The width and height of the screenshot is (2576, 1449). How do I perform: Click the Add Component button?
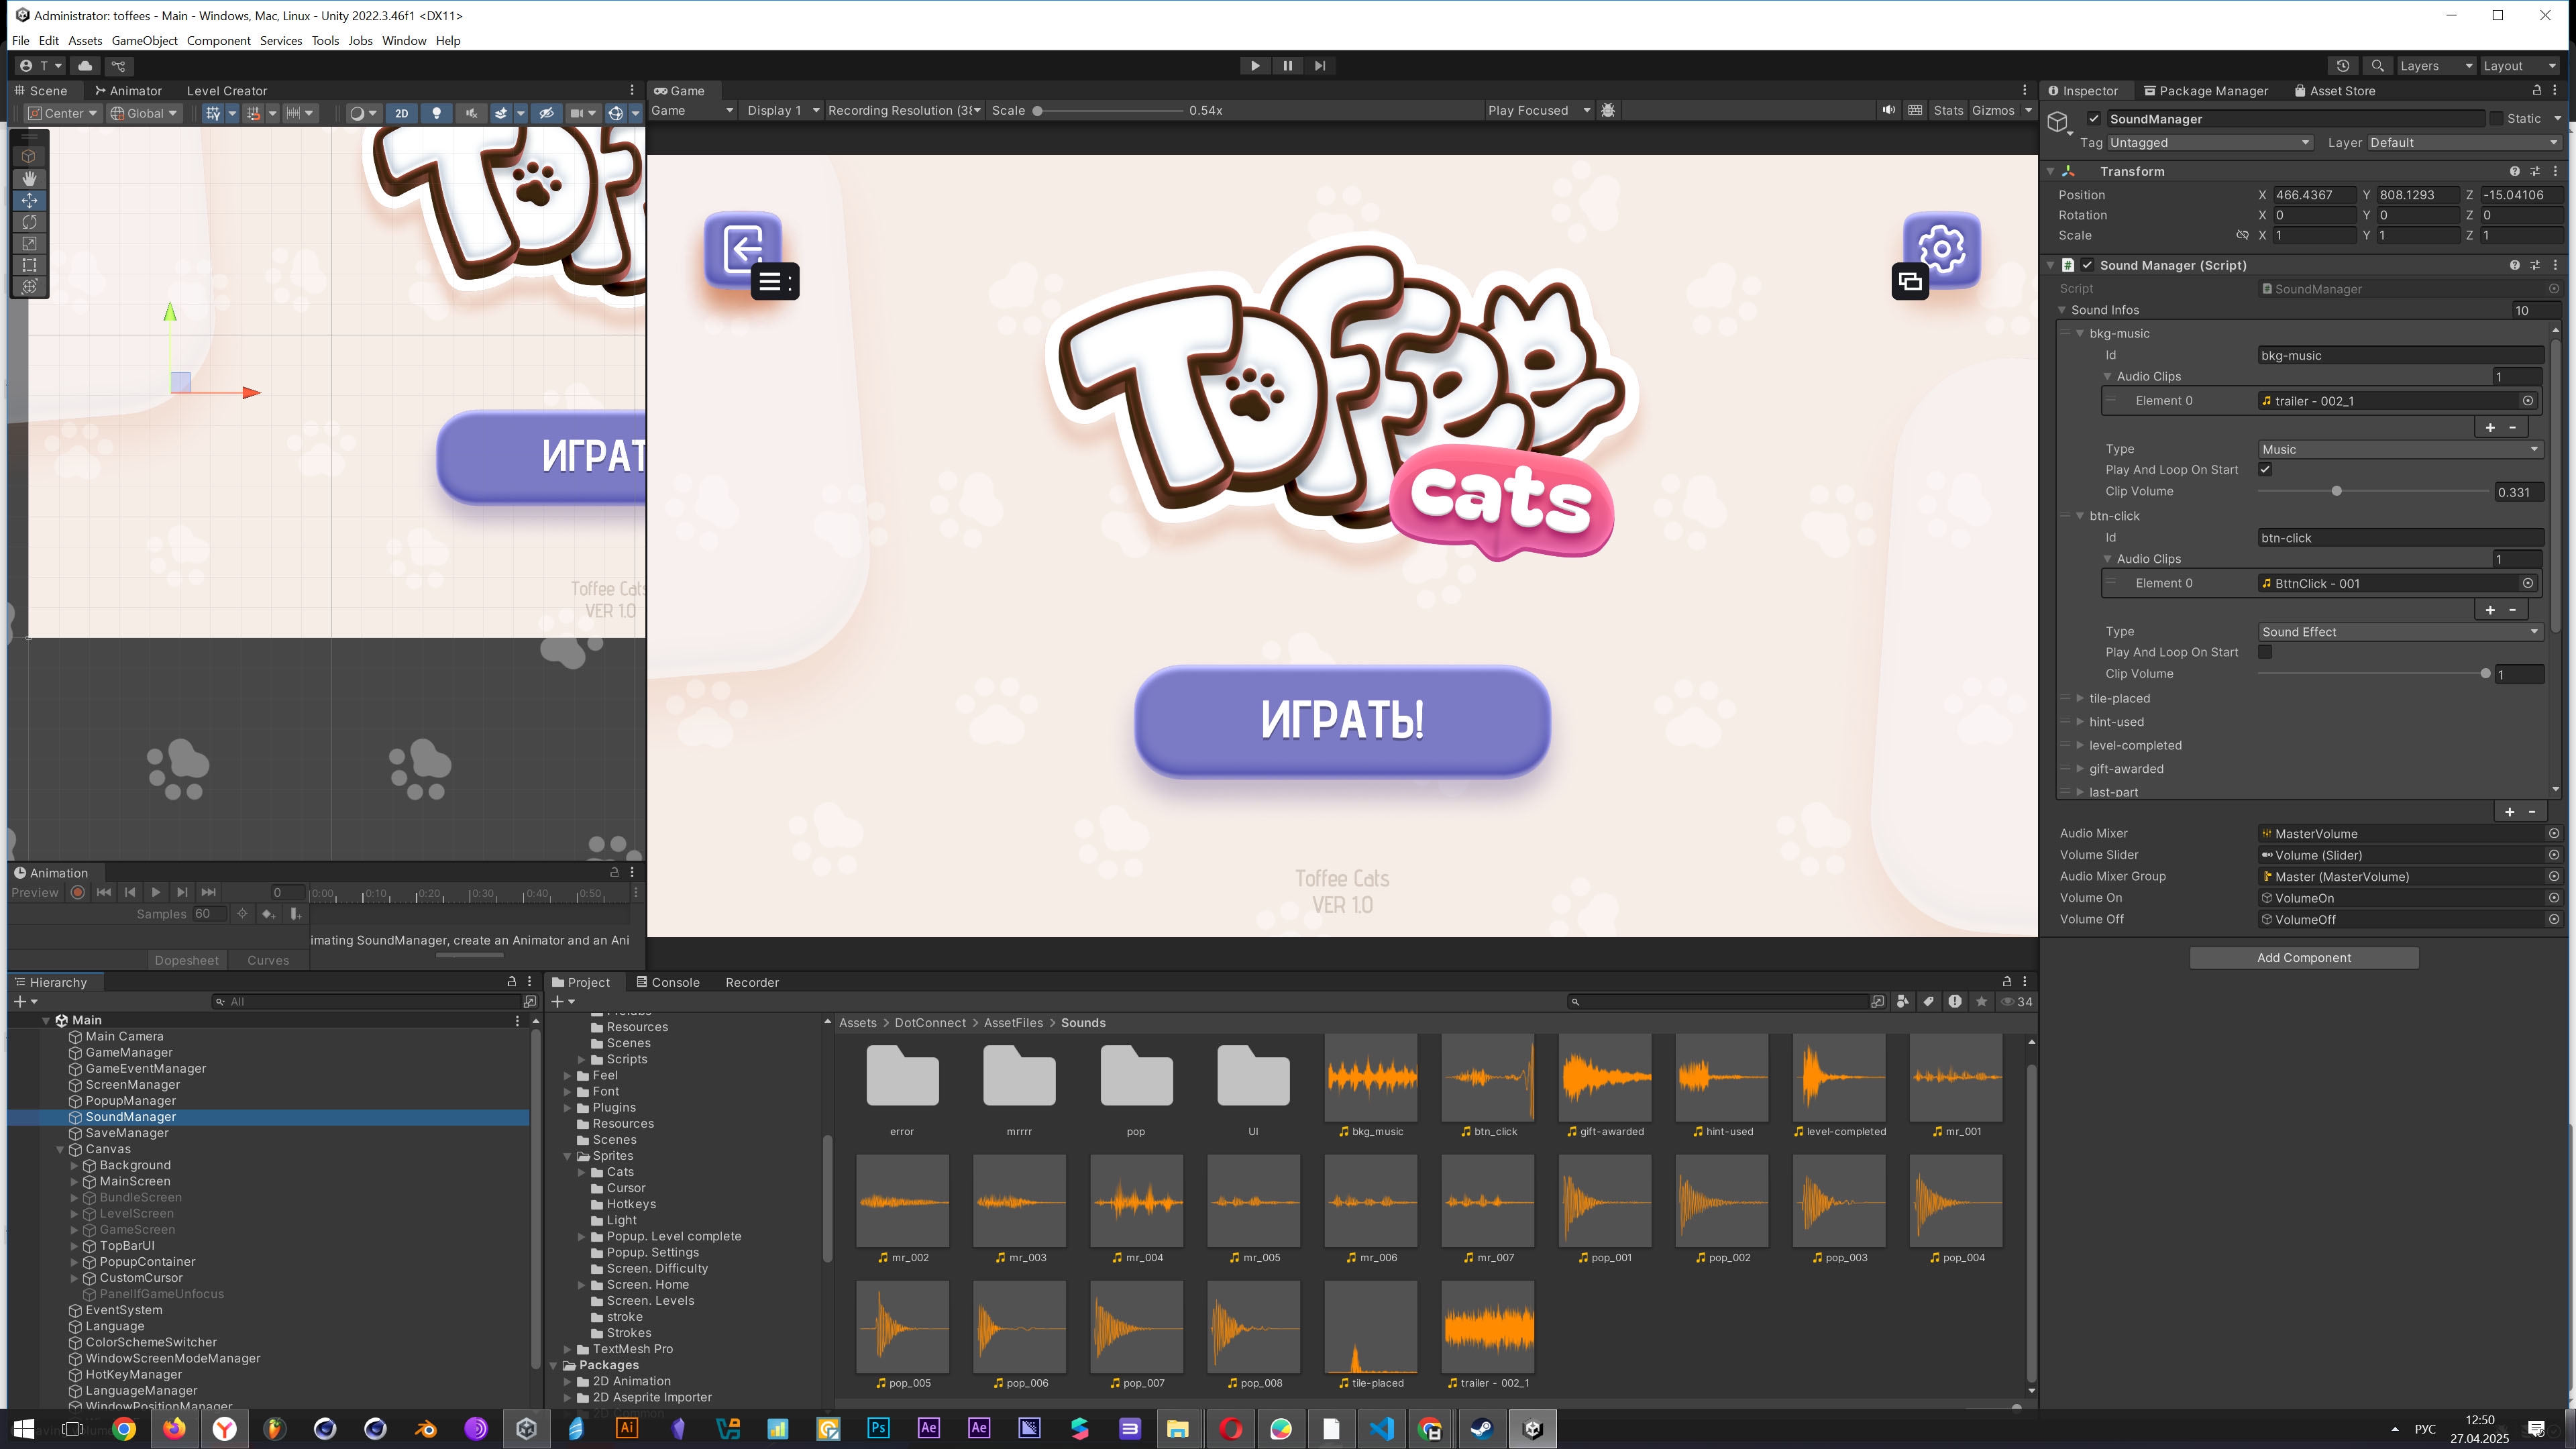(2303, 957)
